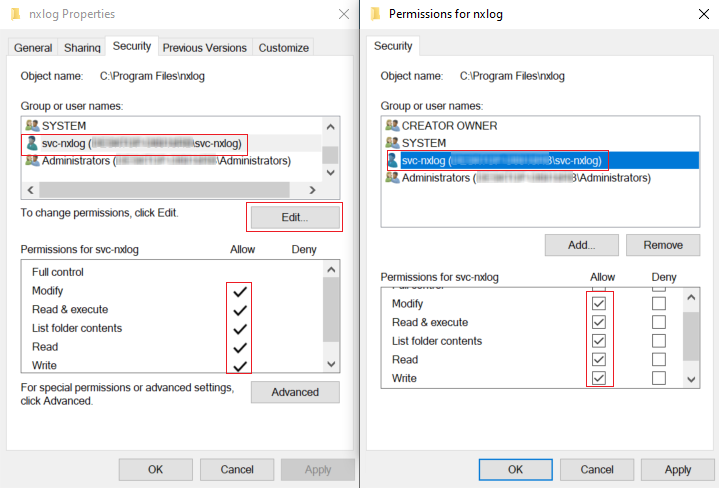Viewport: 719px width, 488px height.
Task: Select the svc-nxlog user icon in Properties list
Action: point(32,144)
